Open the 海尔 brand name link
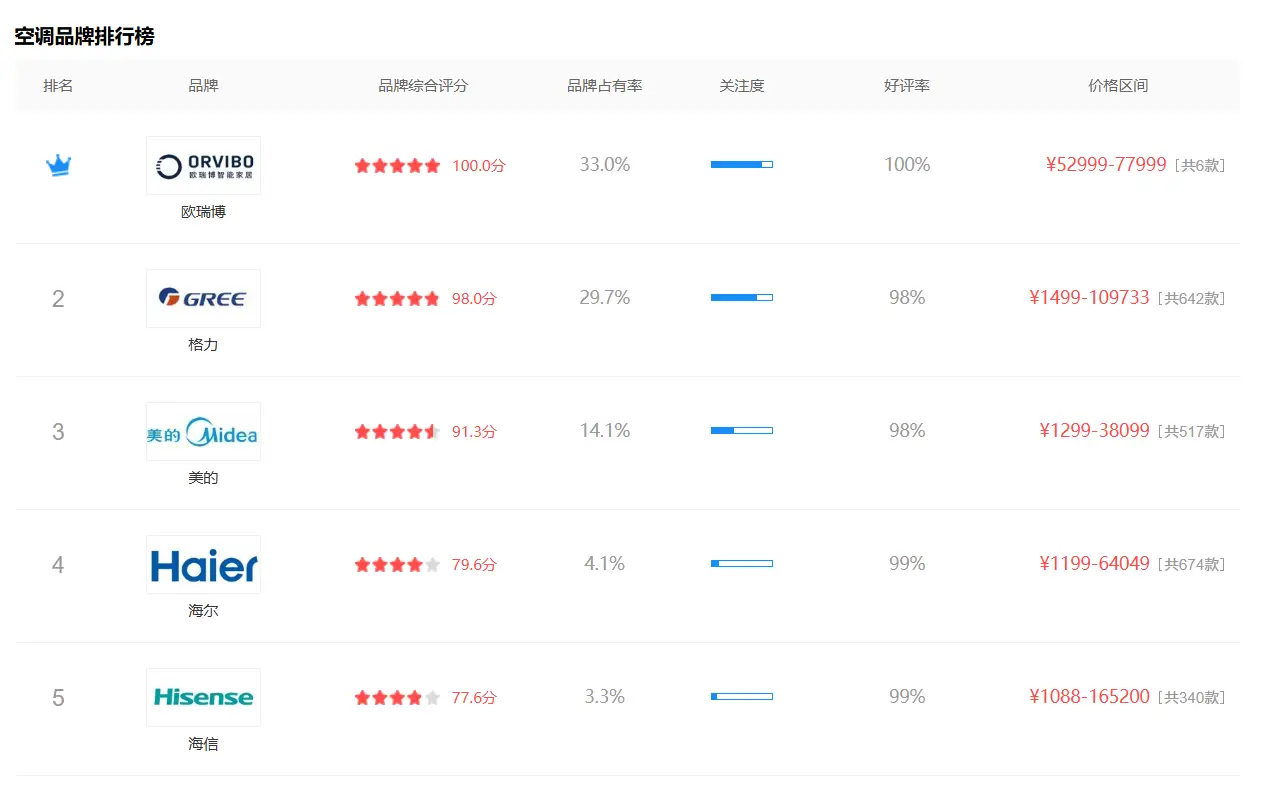This screenshot has width=1265, height=791. coord(203,611)
